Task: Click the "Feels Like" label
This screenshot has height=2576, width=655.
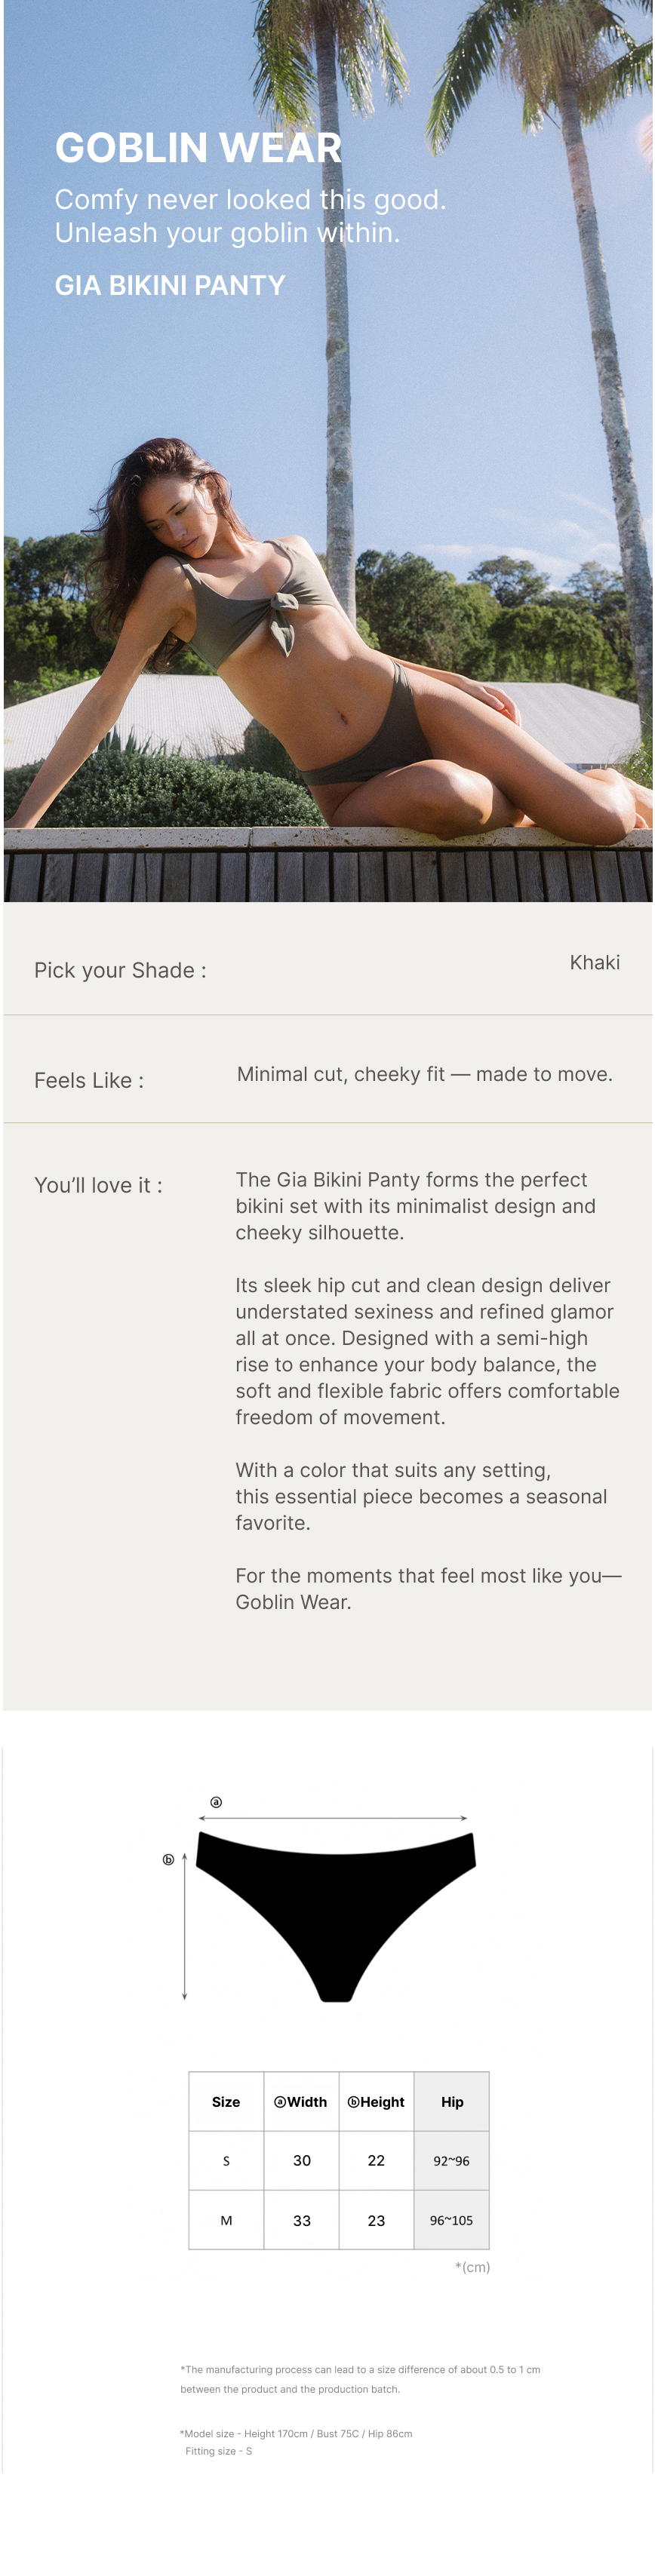Action: coord(89,1080)
